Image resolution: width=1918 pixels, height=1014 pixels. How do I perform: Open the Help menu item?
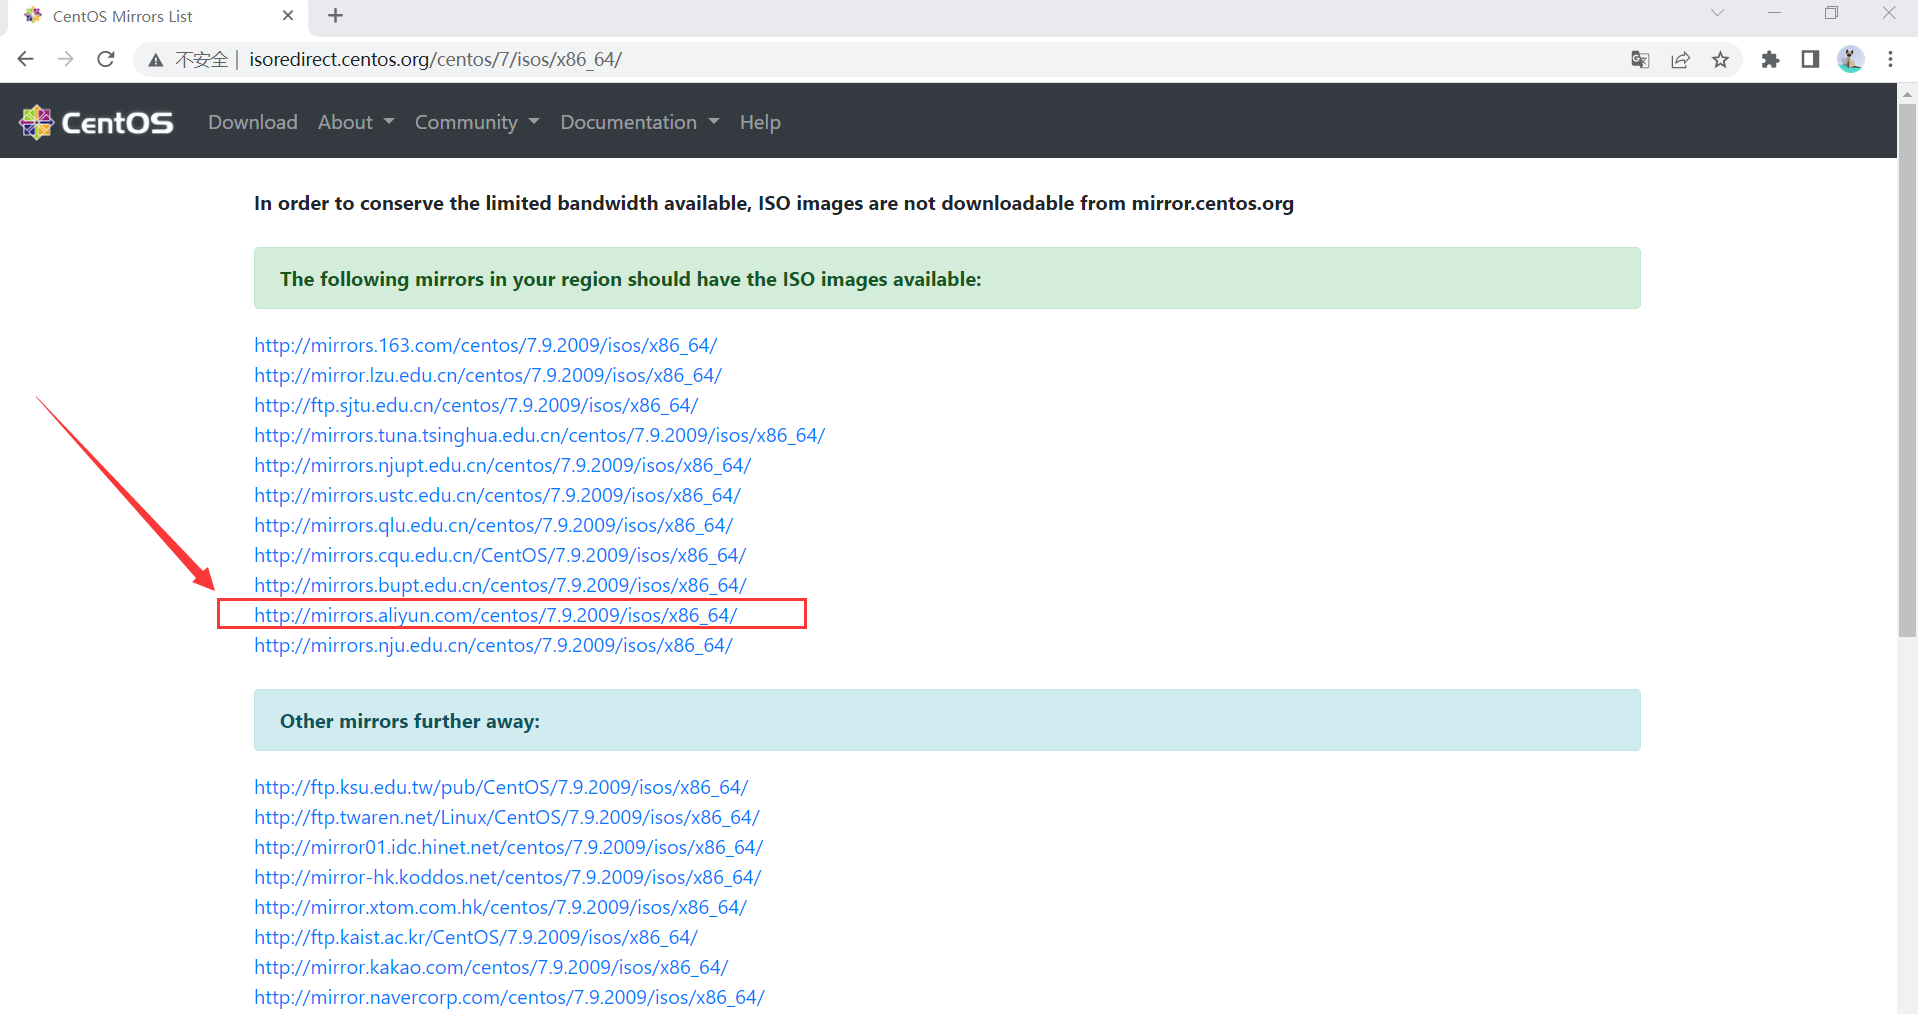(x=760, y=122)
